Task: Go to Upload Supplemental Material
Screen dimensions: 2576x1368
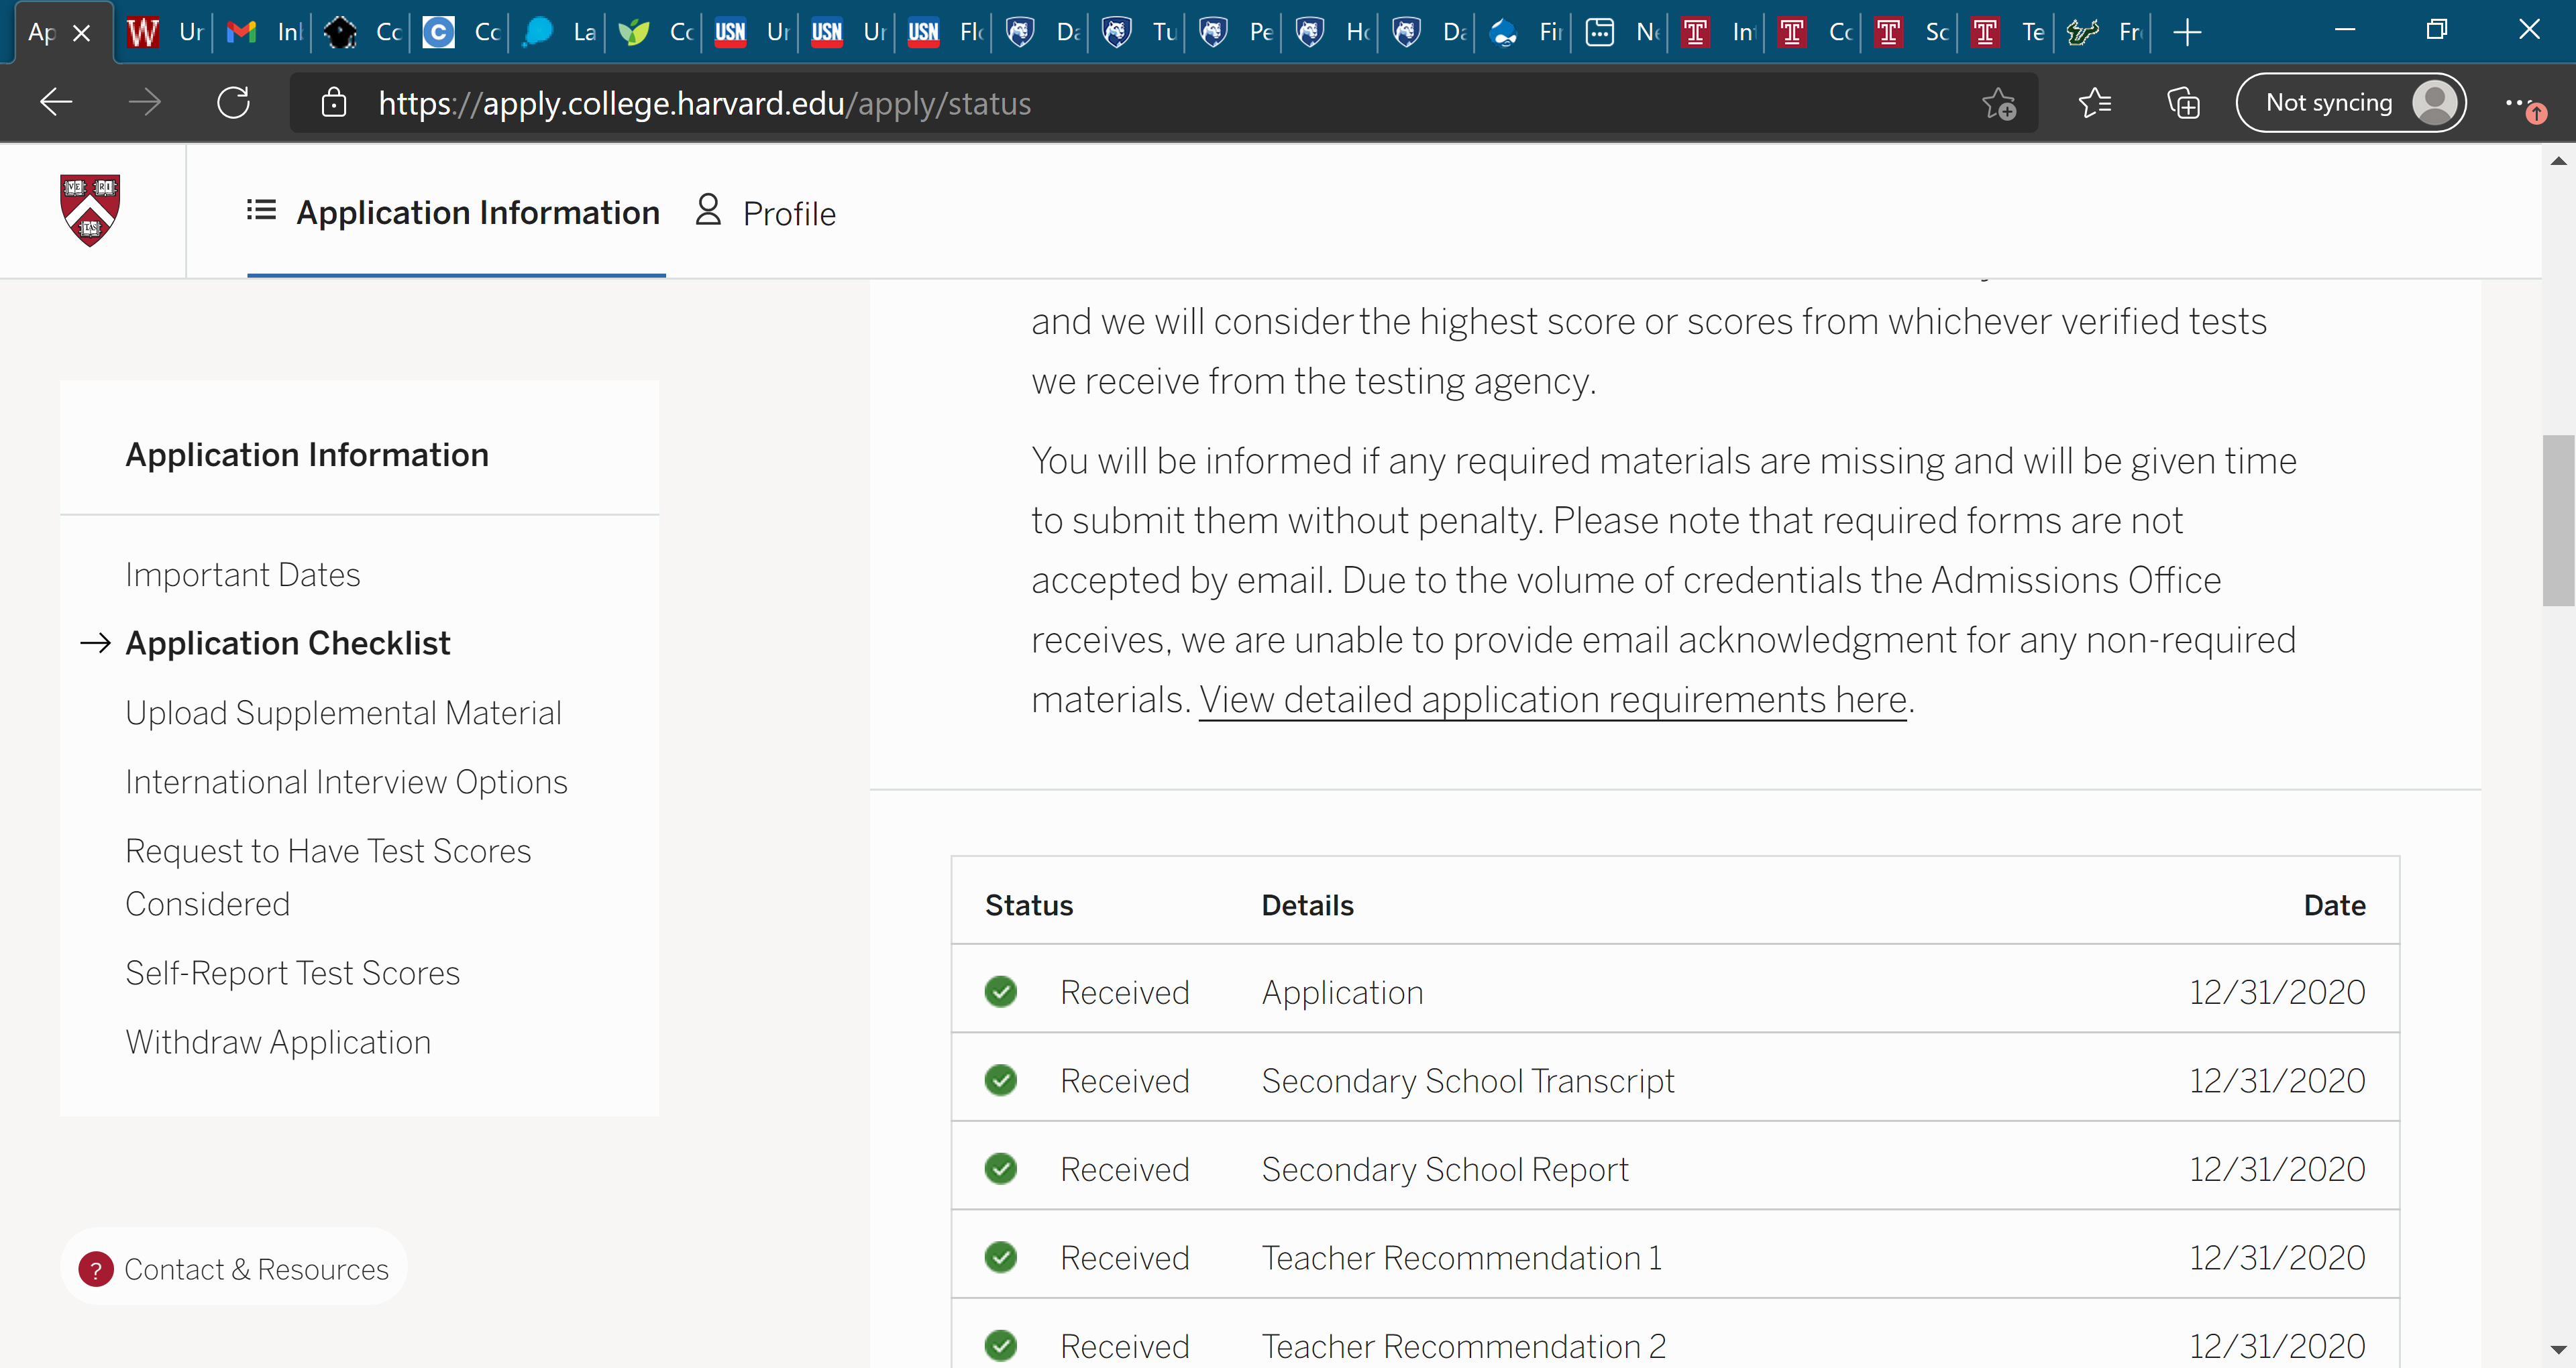Action: click(343, 712)
